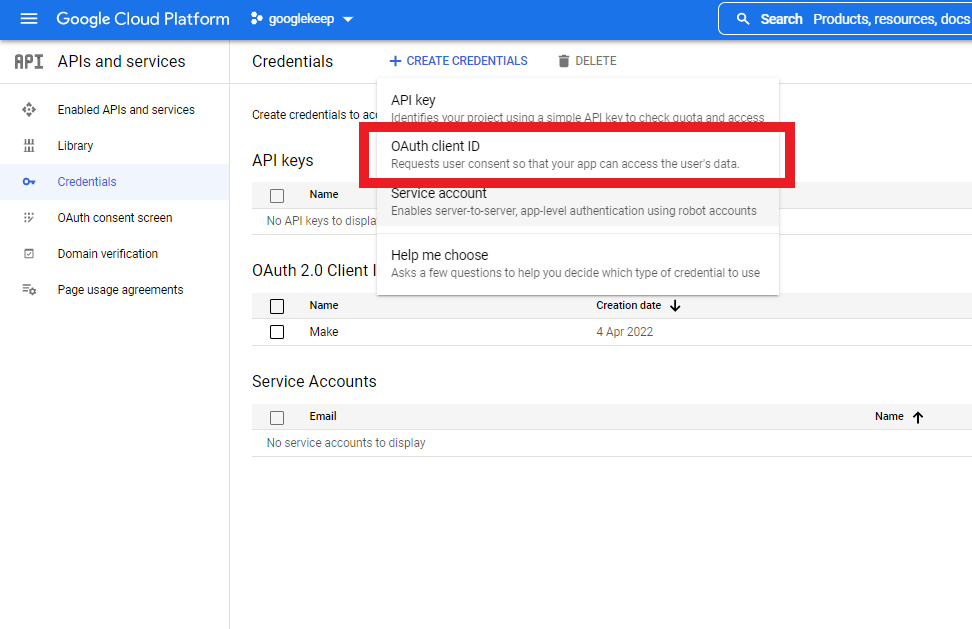The height and width of the screenshot is (629, 972).
Task: Expand the googlekeep project selector arrow
Action: (348, 19)
